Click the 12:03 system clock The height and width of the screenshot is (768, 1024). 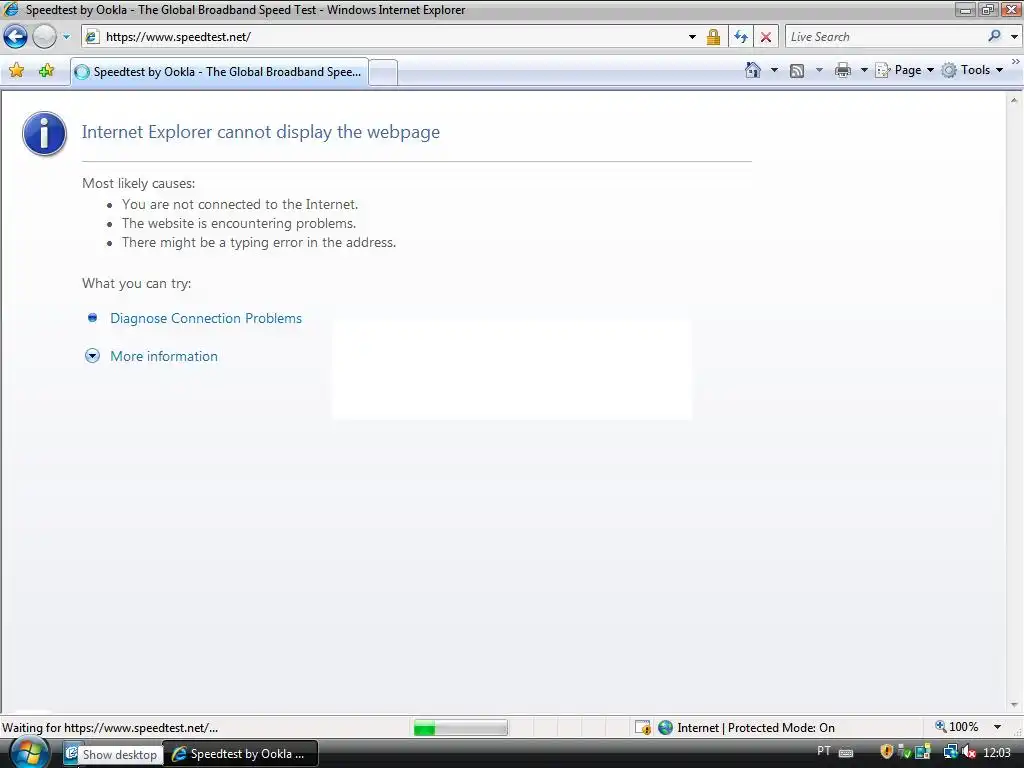pos(997,753)
